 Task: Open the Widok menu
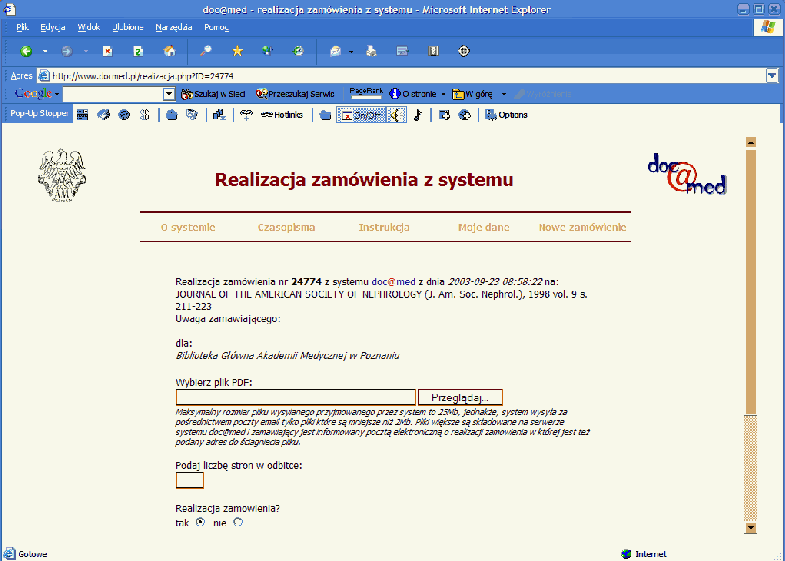pos(87,27)
